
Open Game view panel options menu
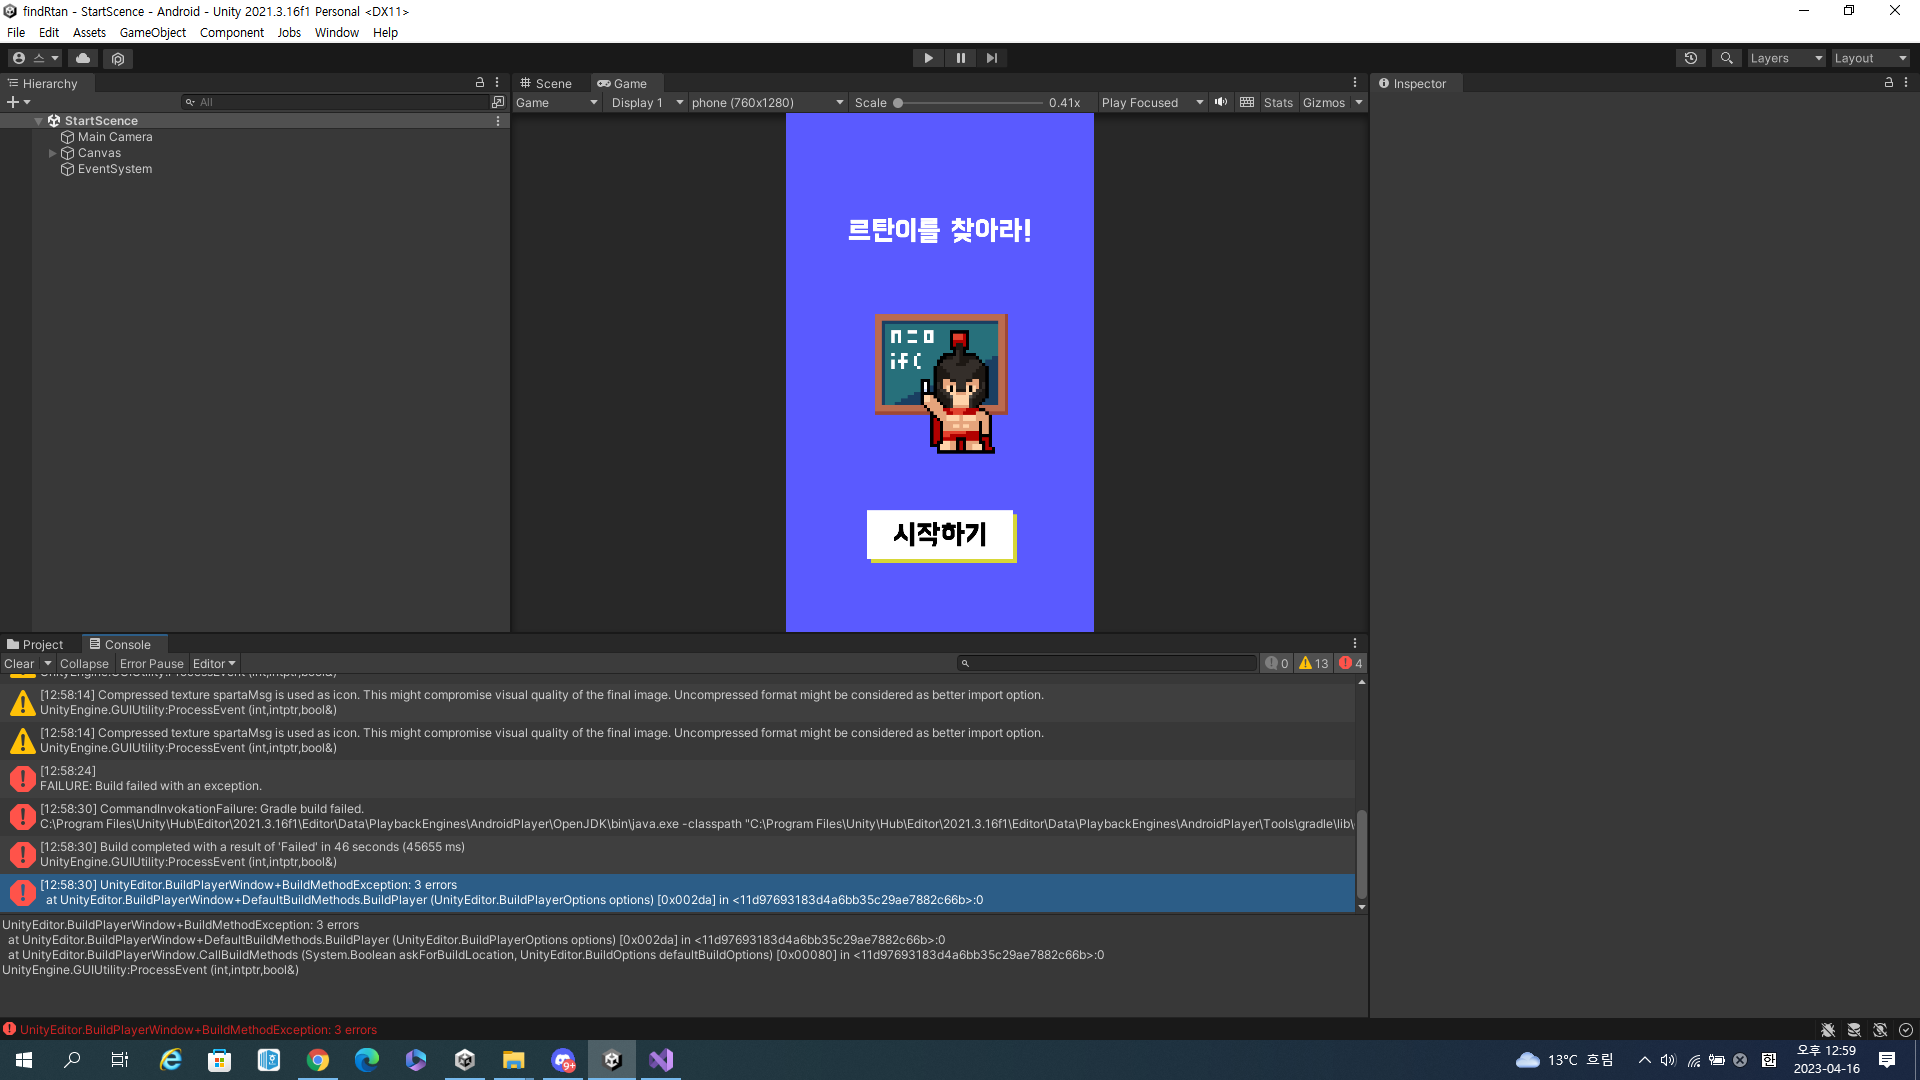pyautogui.click(x=1355, y=83)
